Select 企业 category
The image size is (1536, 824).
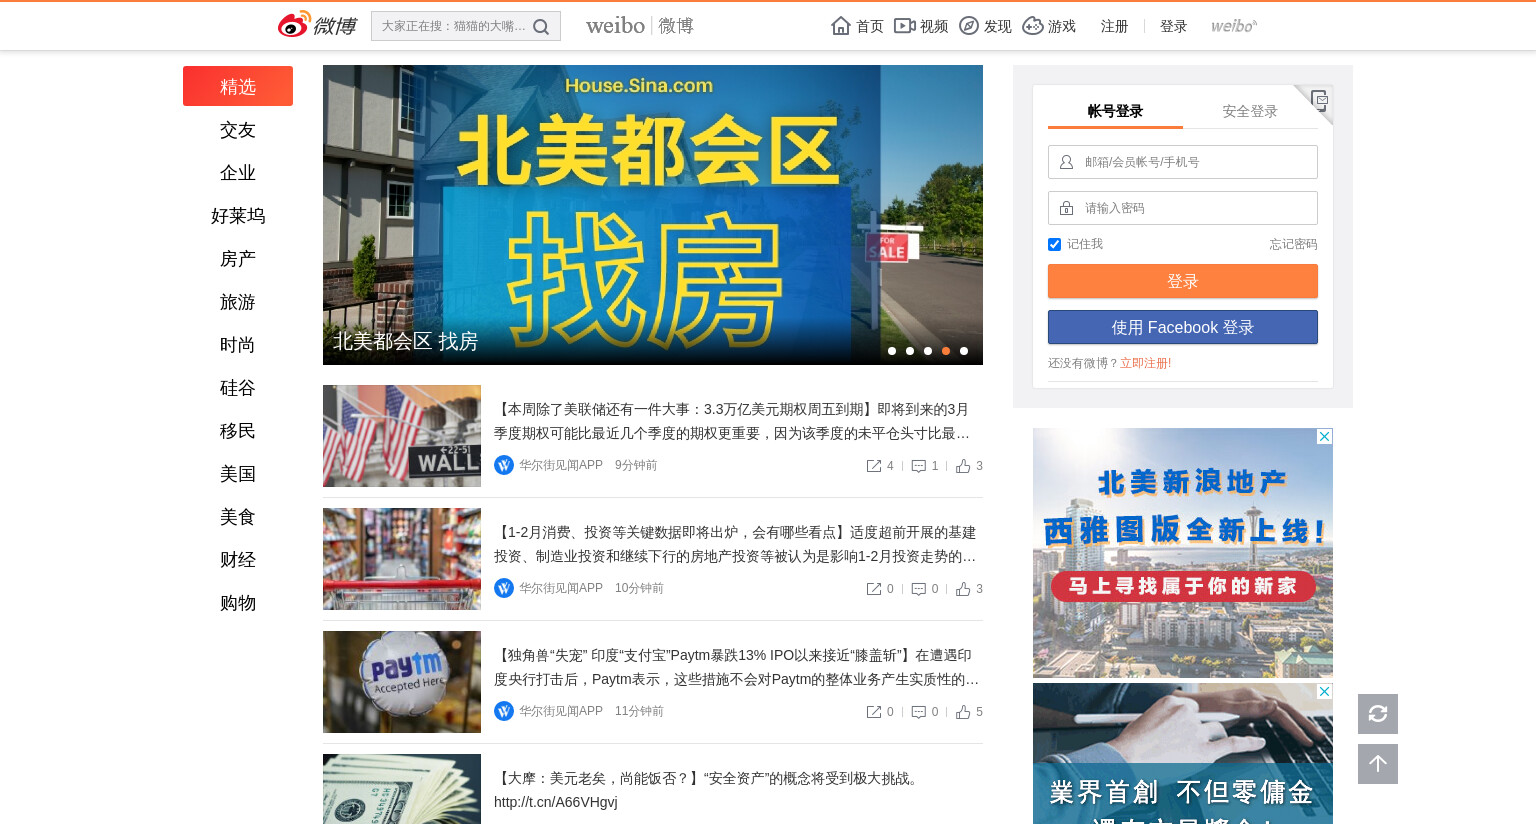[238, 173]
